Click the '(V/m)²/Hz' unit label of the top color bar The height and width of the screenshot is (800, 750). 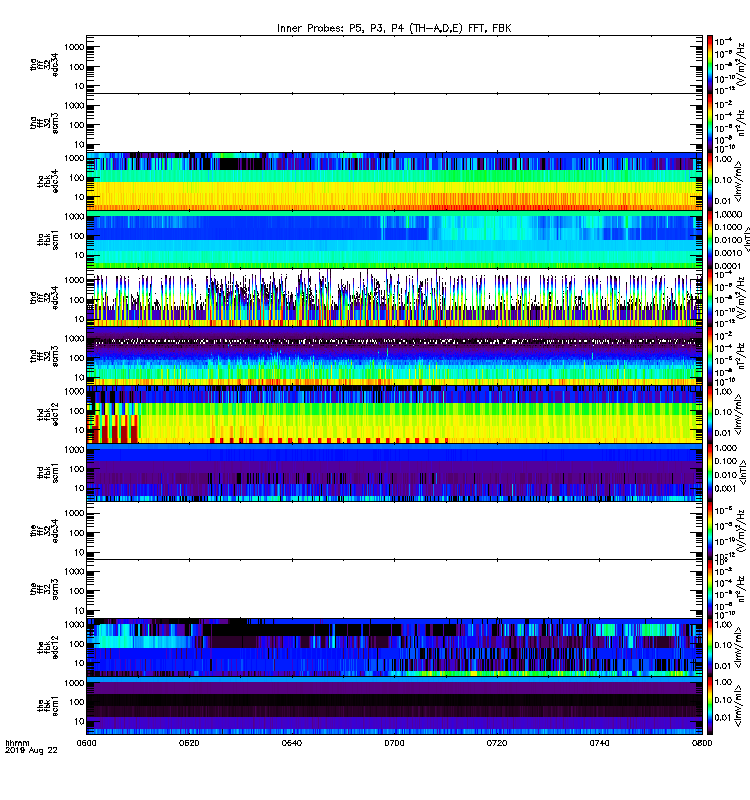tap(742, 65)
